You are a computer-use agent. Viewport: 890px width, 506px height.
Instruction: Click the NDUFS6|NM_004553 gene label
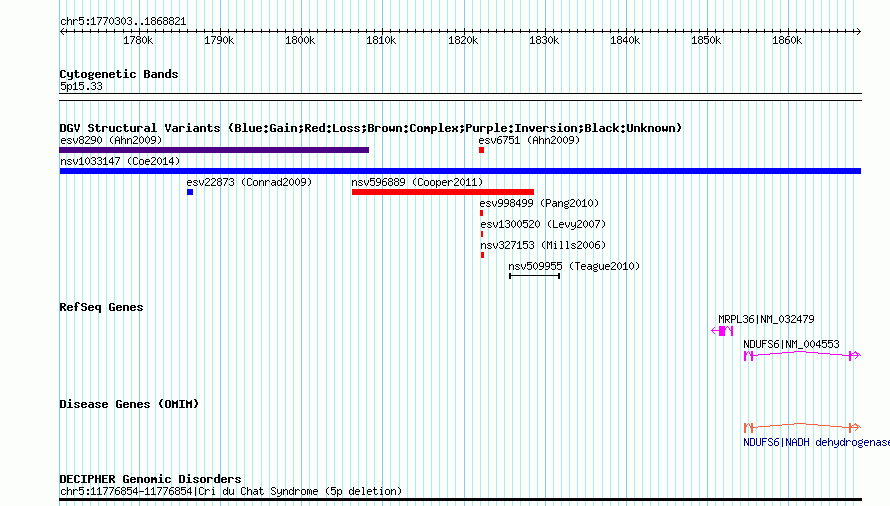[791, 344]
